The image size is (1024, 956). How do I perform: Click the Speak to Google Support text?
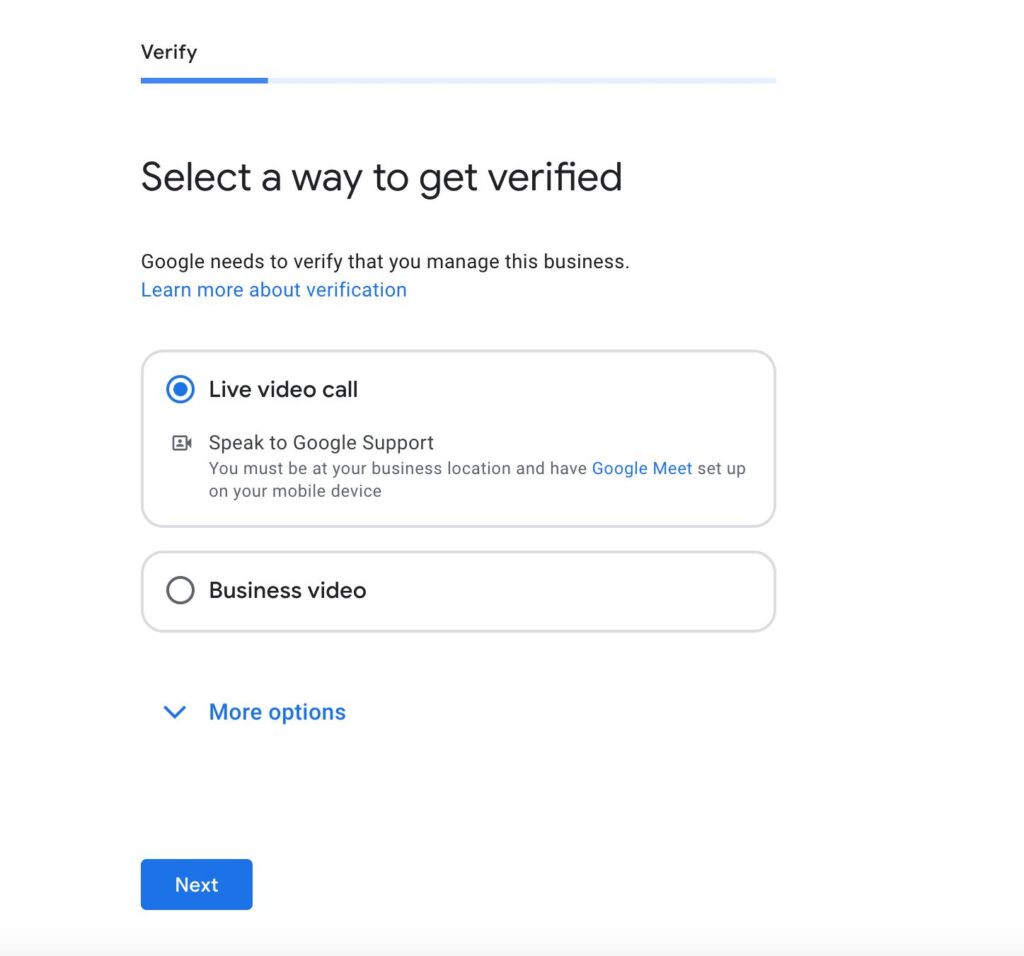[x=321, y=443]
